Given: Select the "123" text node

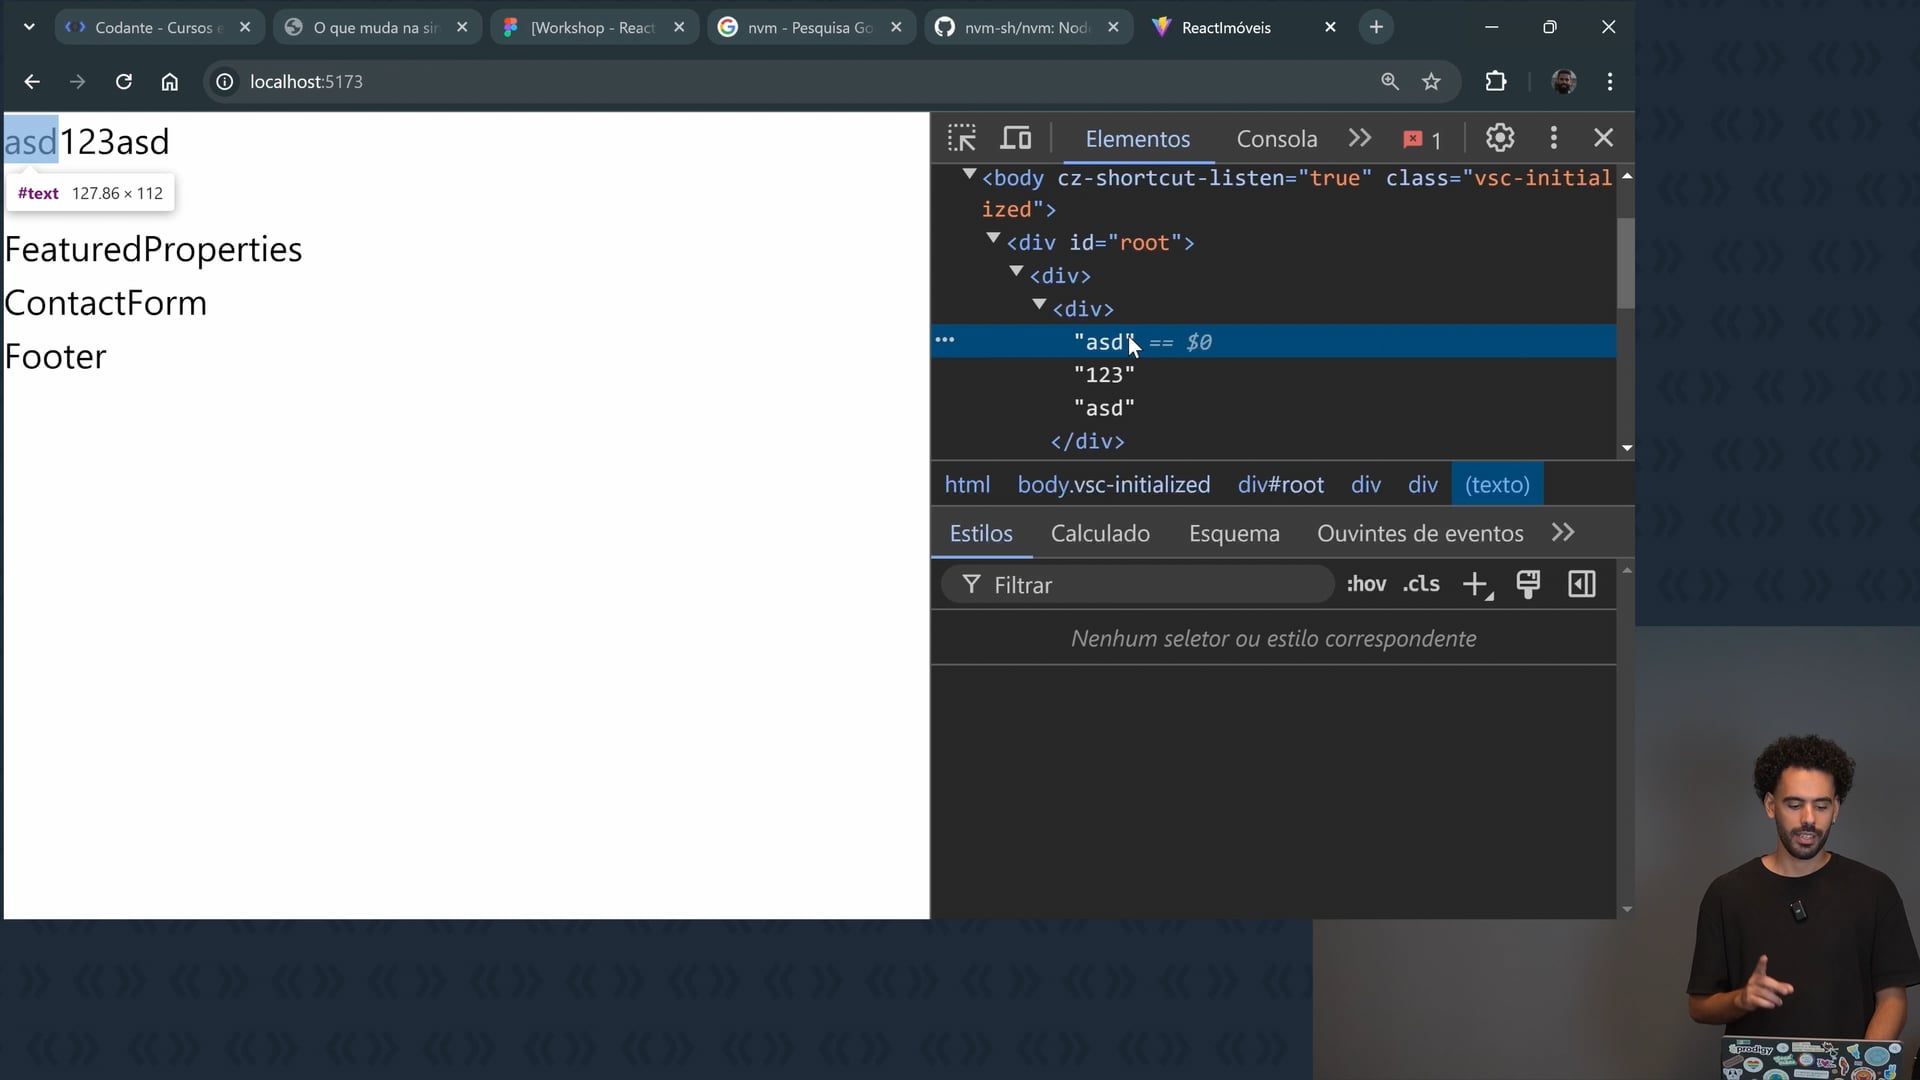Looking at the screenshot, I should 1104,375.
